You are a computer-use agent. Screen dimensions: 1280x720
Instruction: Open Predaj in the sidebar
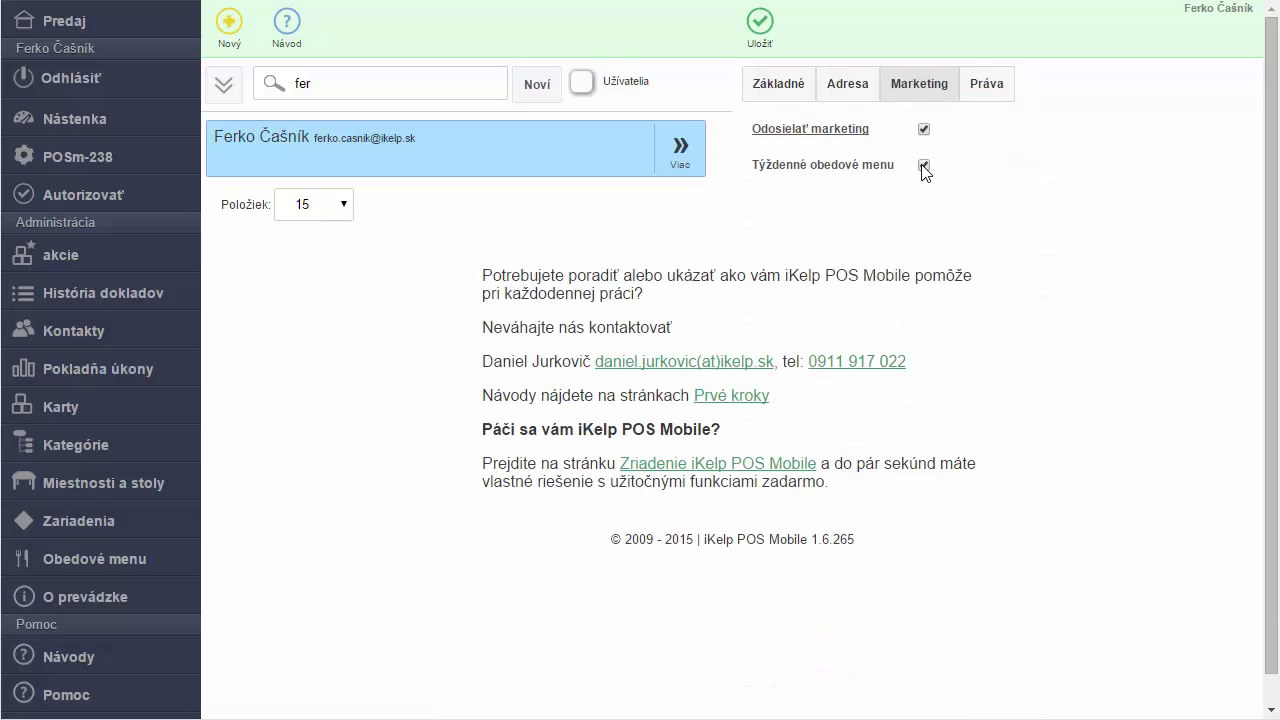[x=100, y=20]
